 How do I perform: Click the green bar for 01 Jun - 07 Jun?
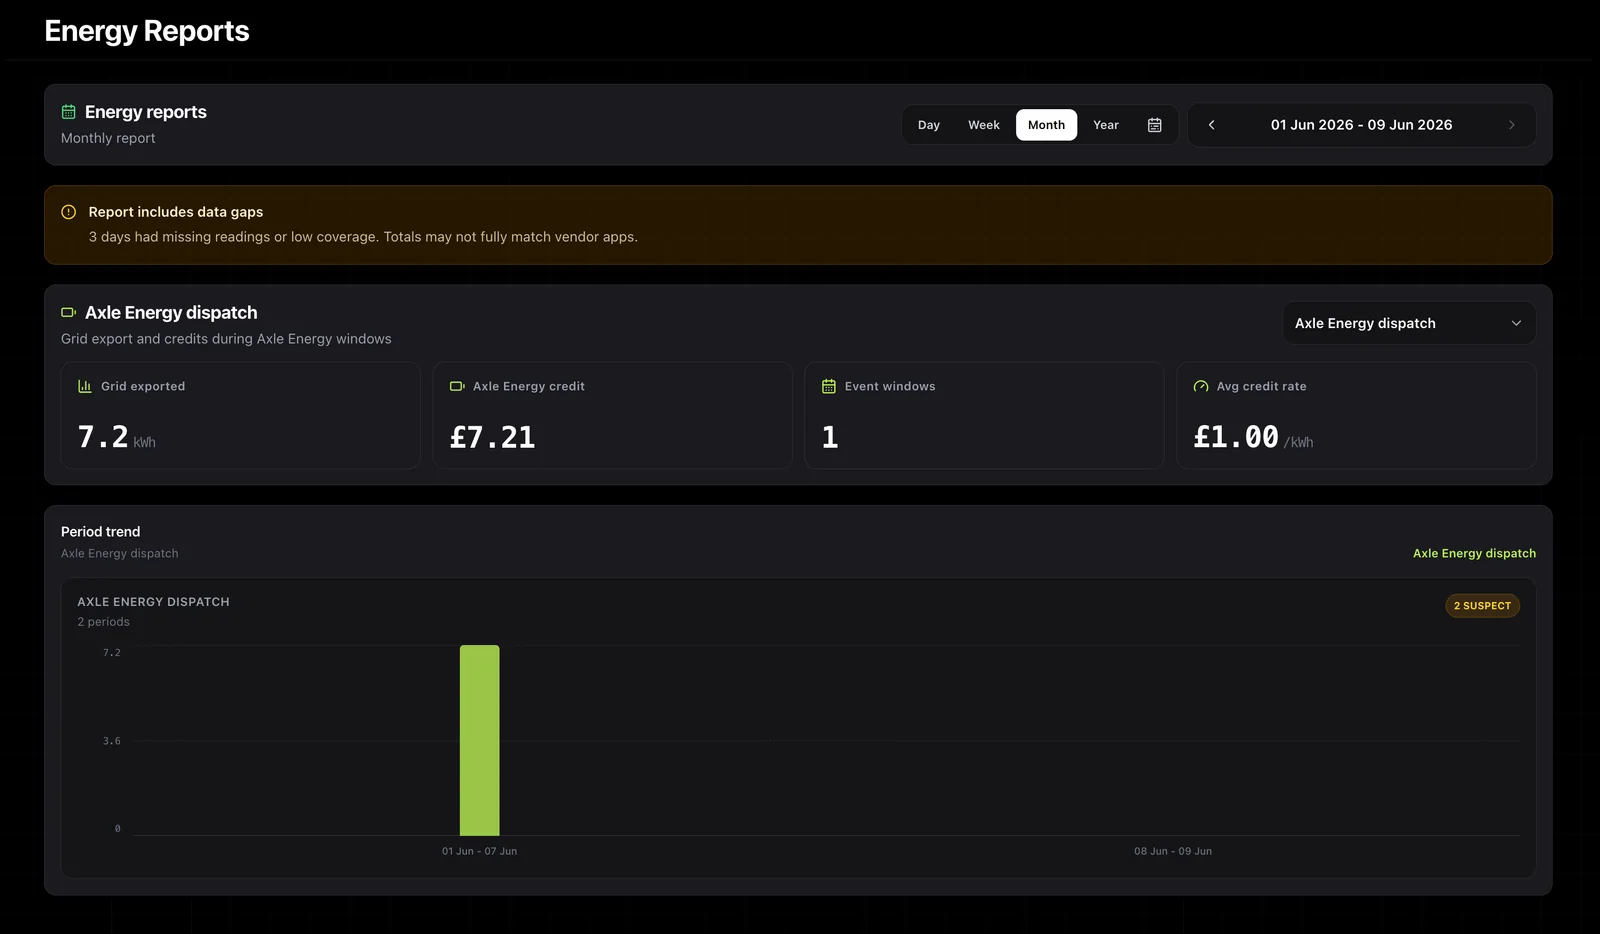click(x=479, y=740)
